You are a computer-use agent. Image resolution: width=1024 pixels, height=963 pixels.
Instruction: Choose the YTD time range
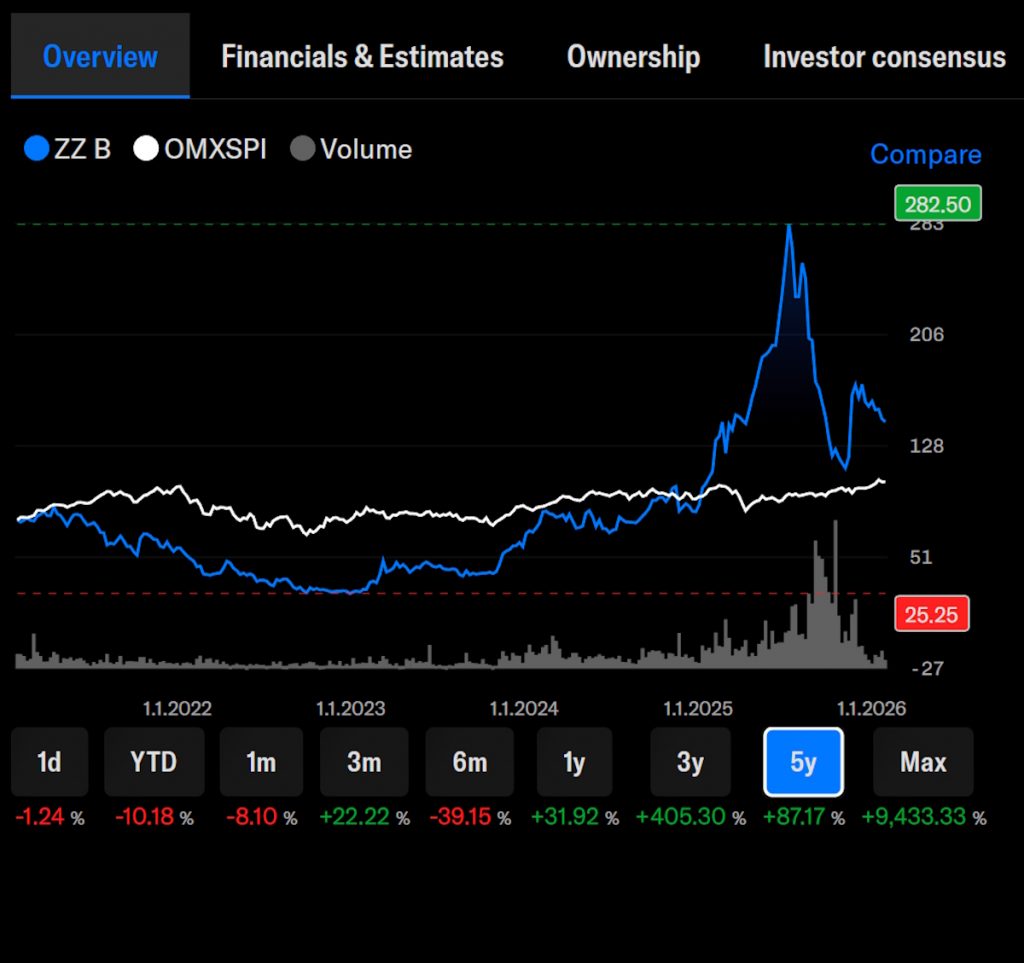point(154,762)
